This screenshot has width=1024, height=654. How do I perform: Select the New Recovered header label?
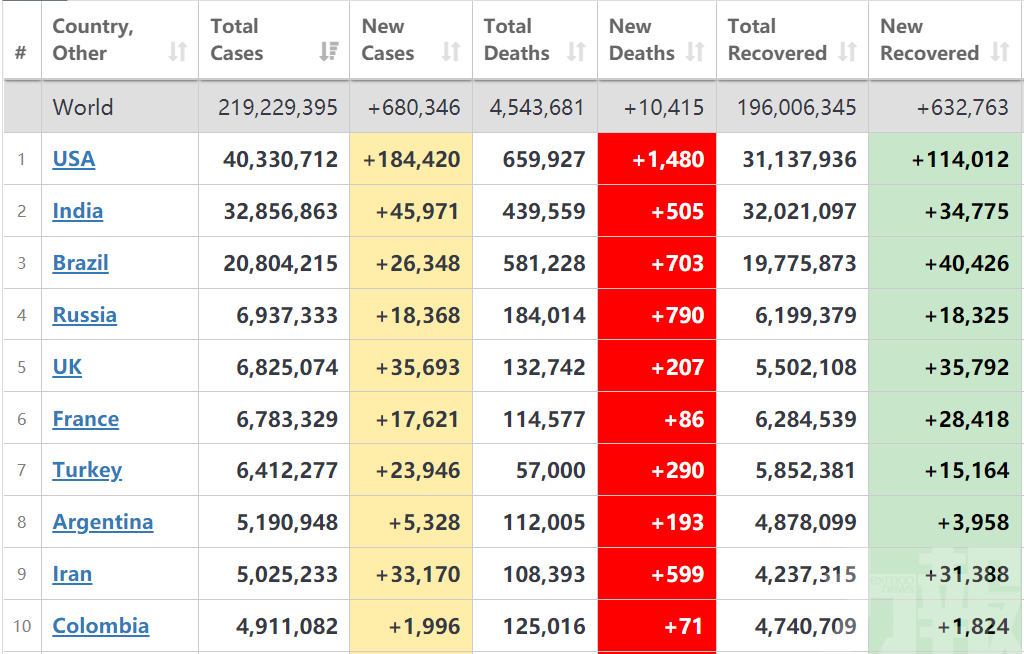coord(929,39)
